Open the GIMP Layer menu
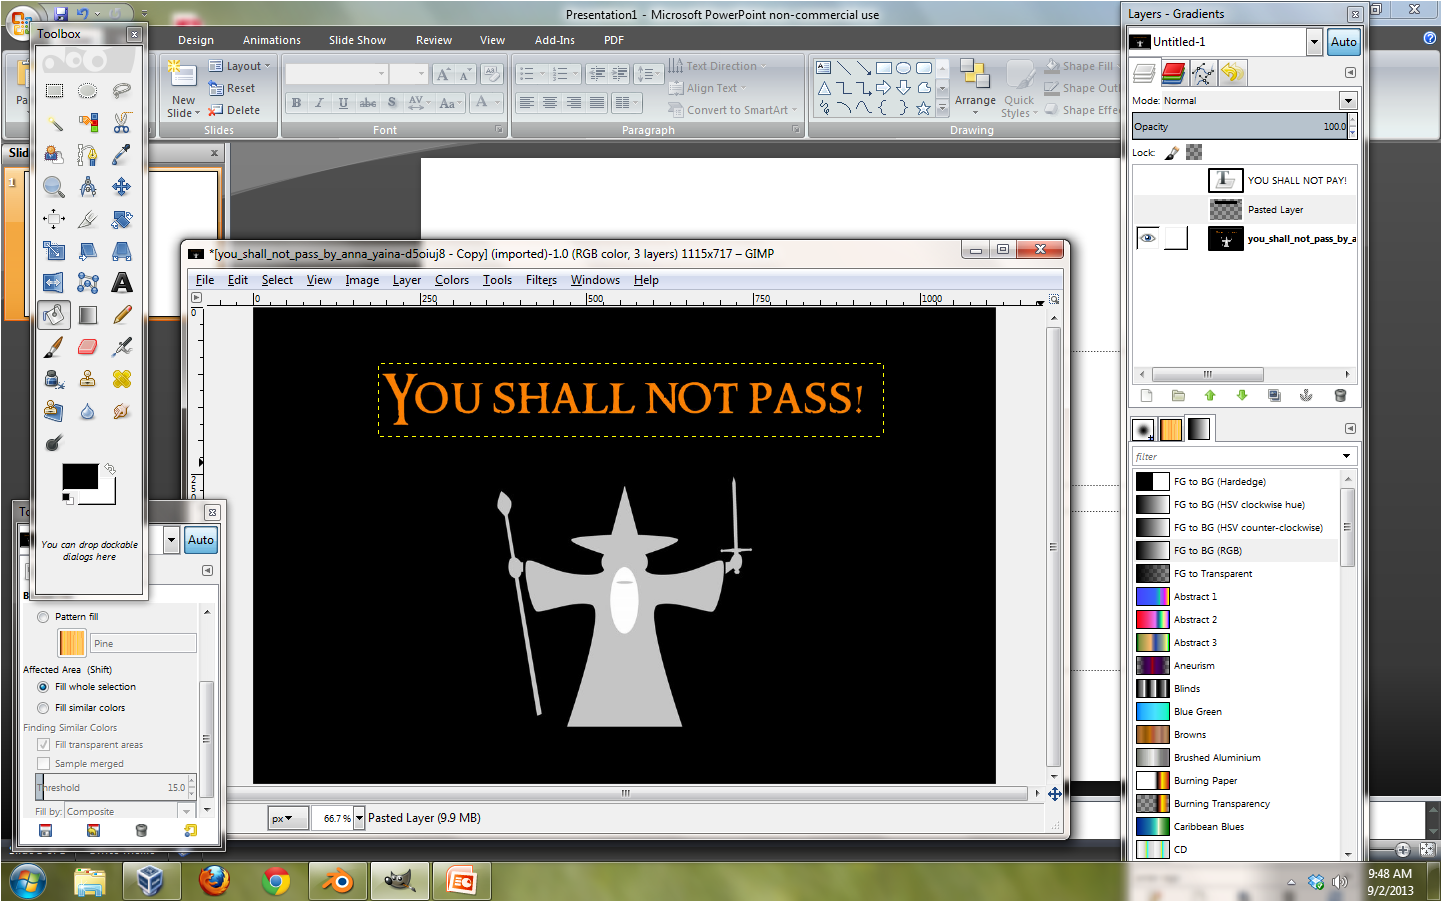Viewport: 1442px width, 902px height. [x=406, y=280]
